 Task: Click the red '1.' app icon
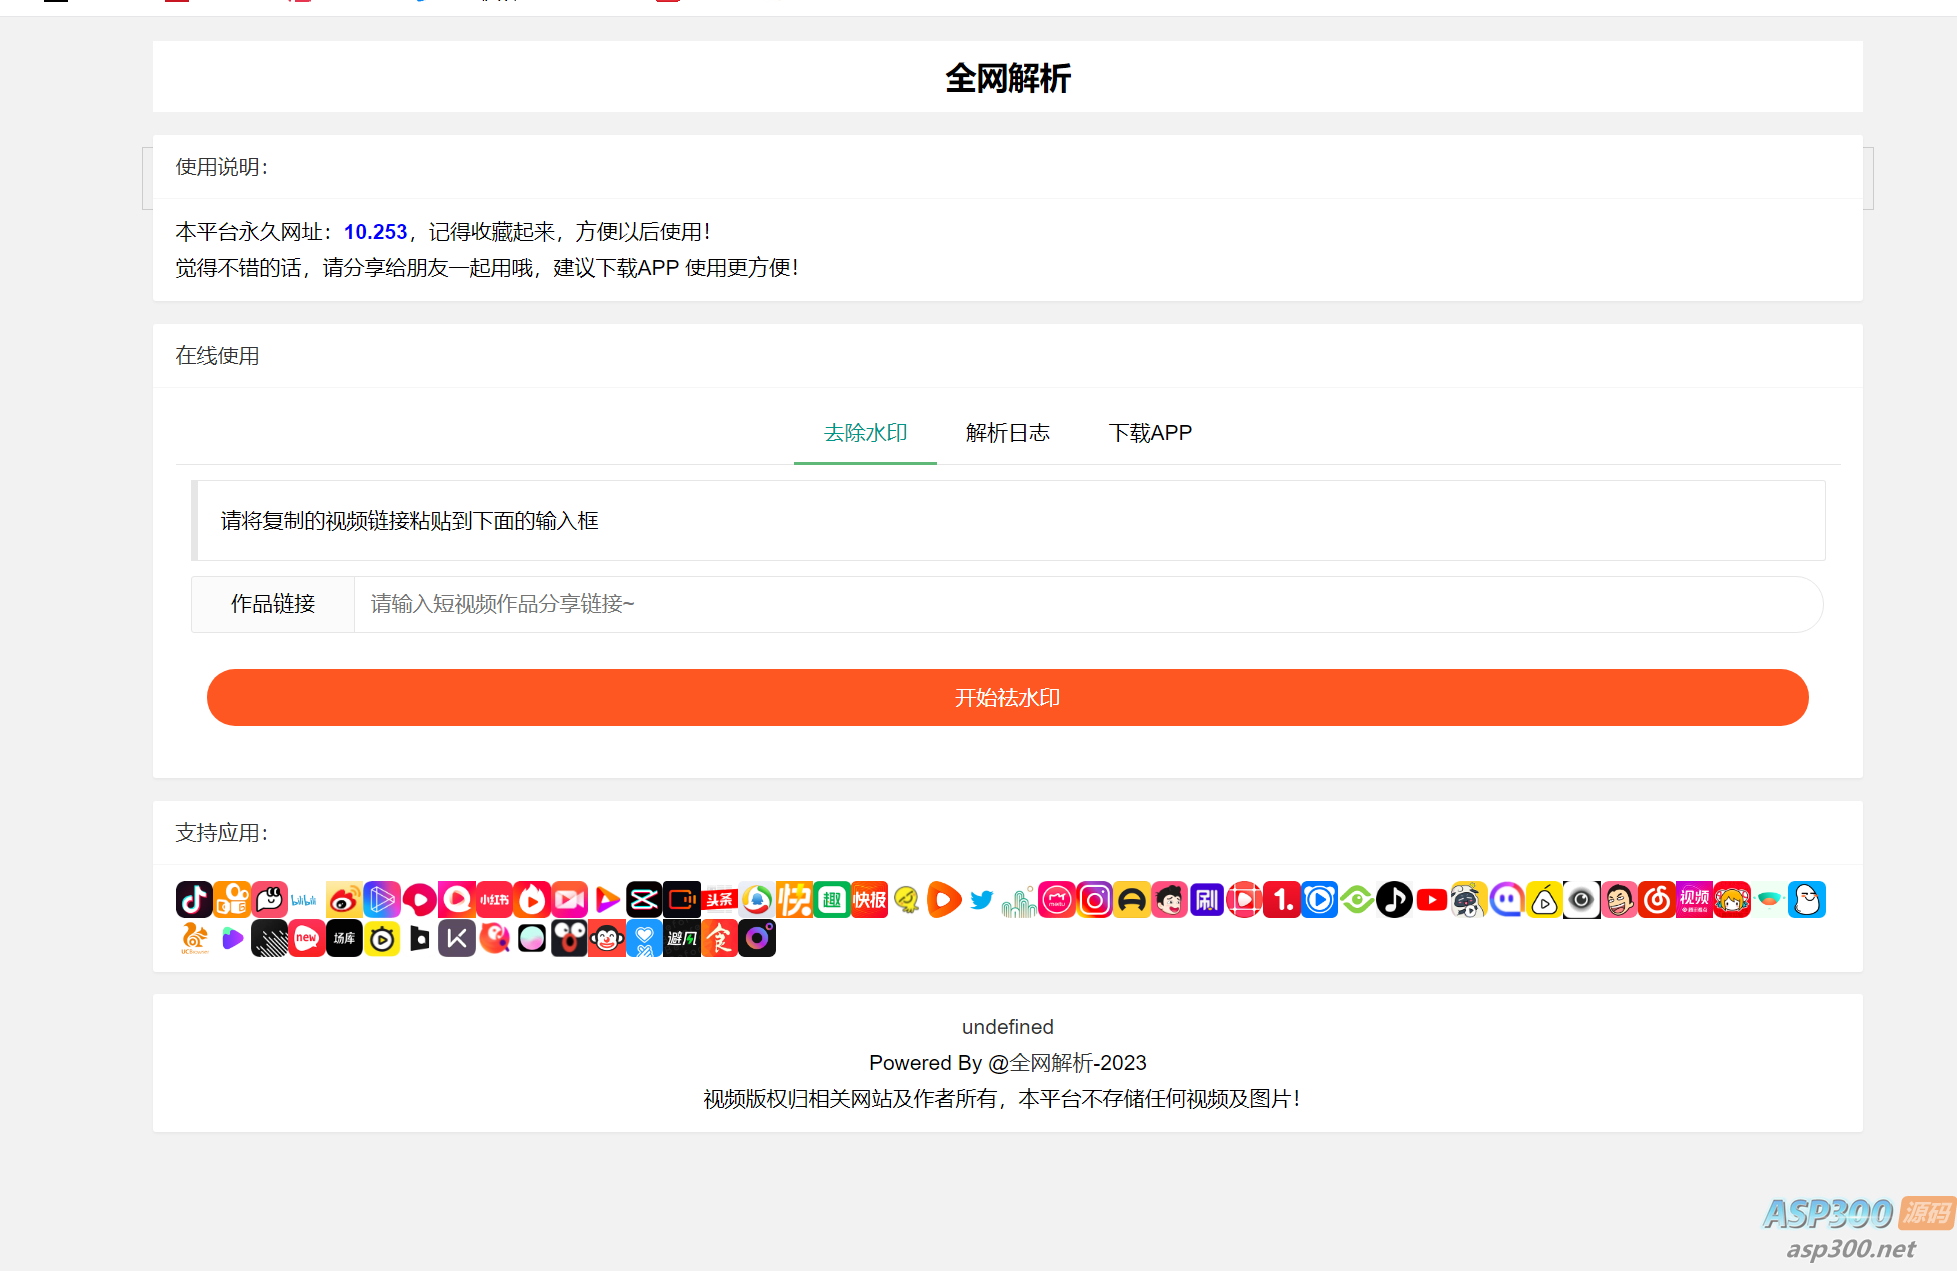point(1282,900)
